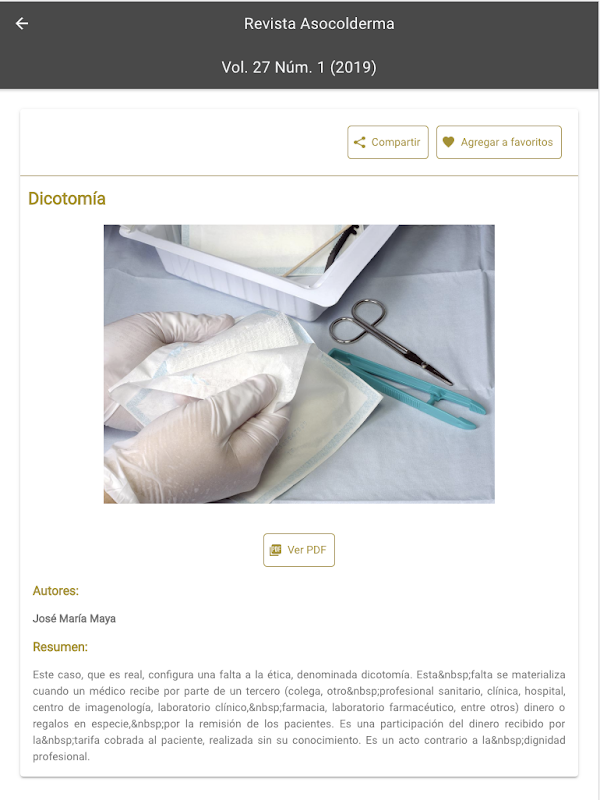
Task: Click the teal plastic forceps in photo
Action: click(408, 389)
